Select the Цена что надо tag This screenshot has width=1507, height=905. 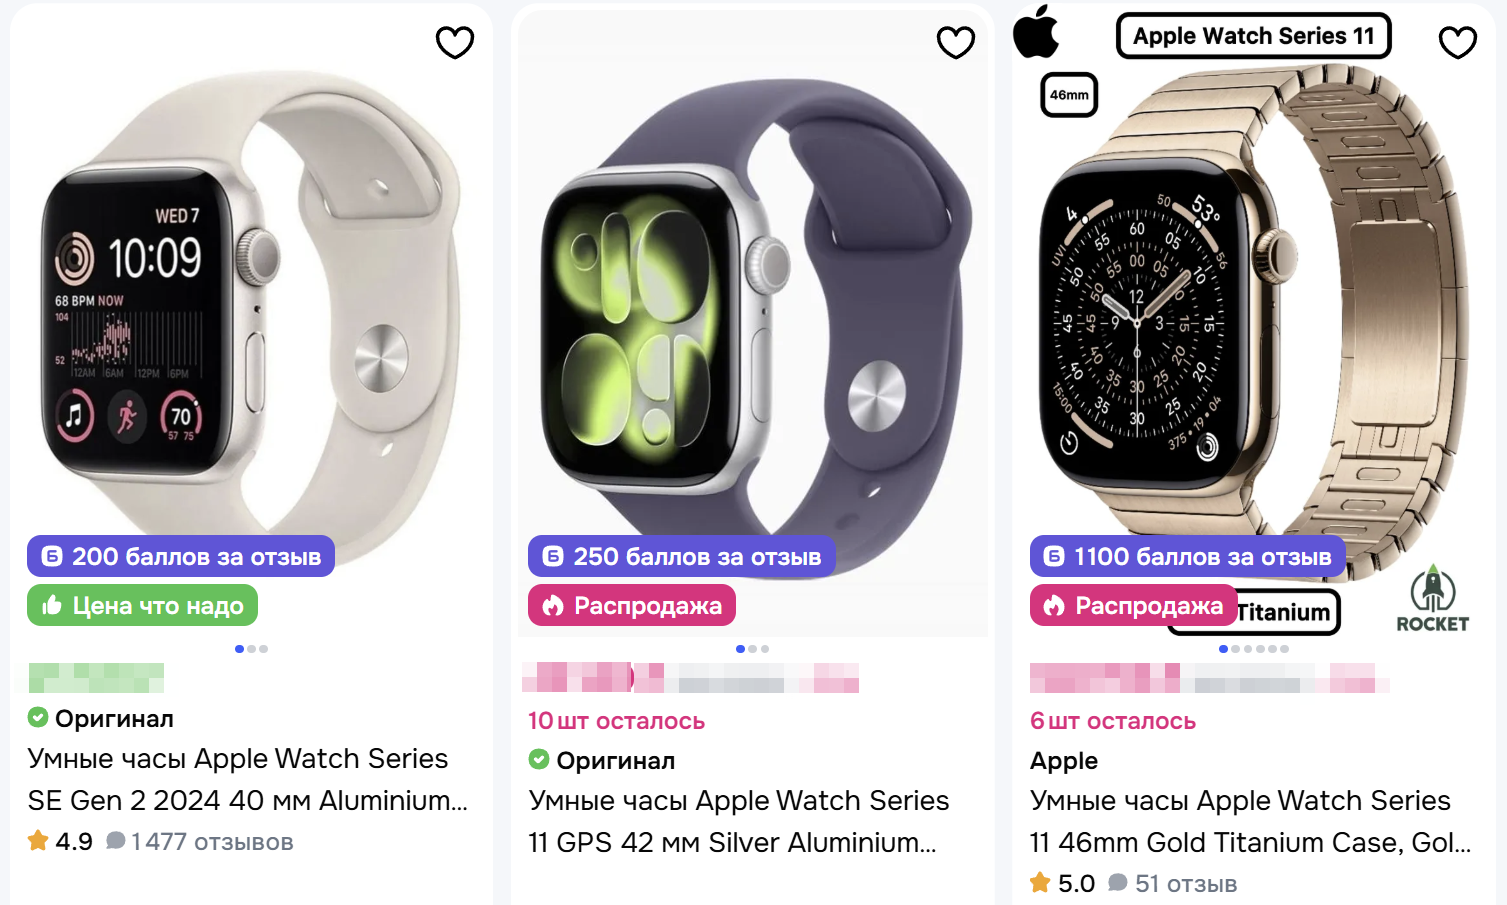click(x=142, y=605)
